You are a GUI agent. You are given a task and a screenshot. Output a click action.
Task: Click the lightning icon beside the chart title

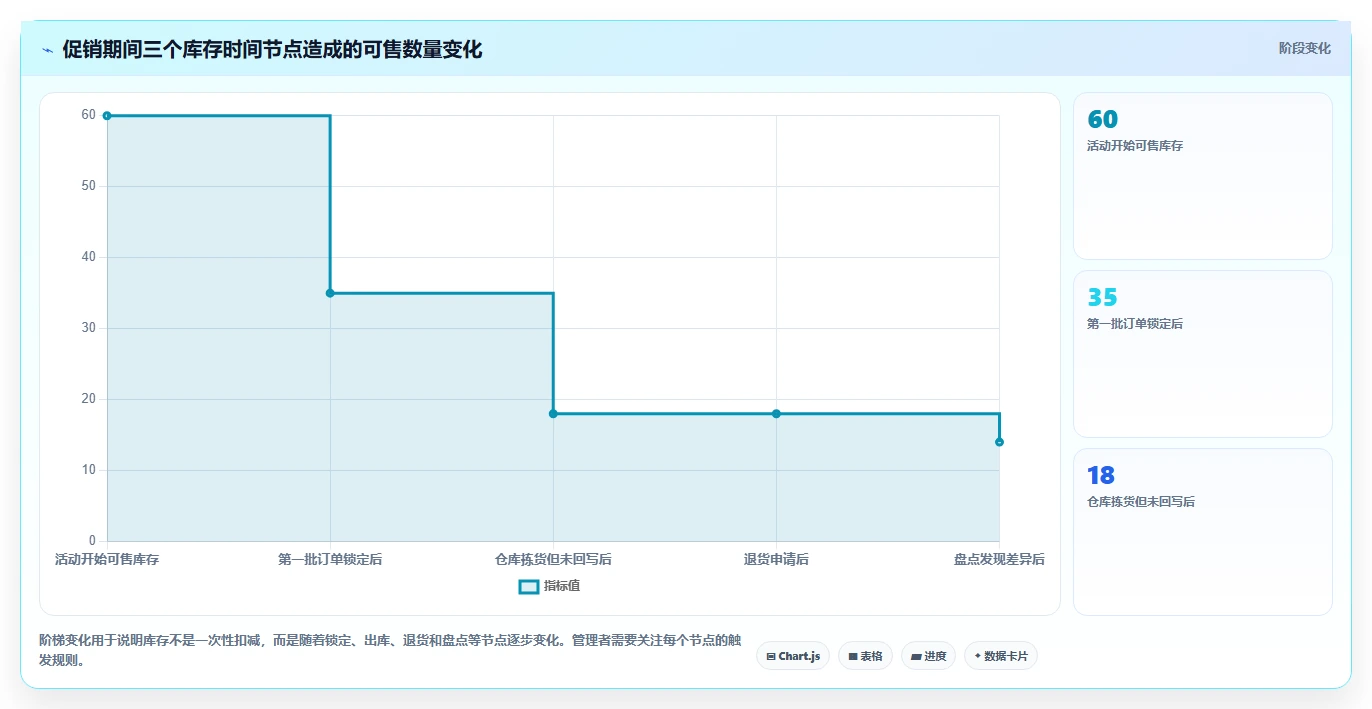48,50
